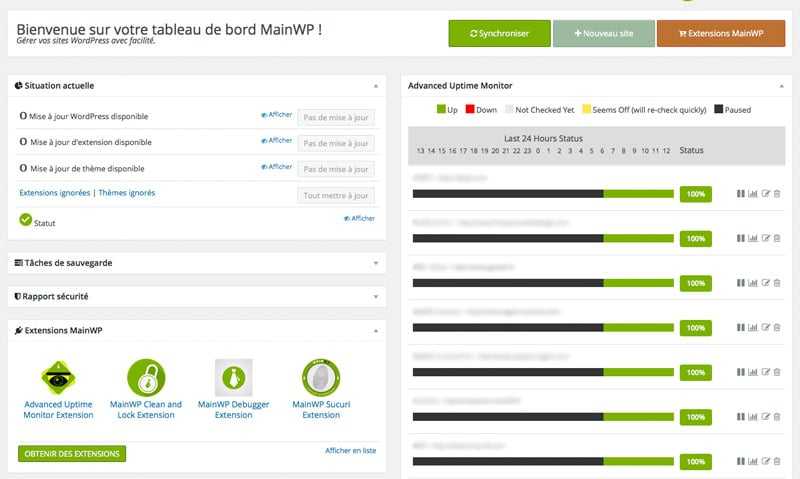
Task: Pause the third uptime monitor row
Action: tap(741, 283)
